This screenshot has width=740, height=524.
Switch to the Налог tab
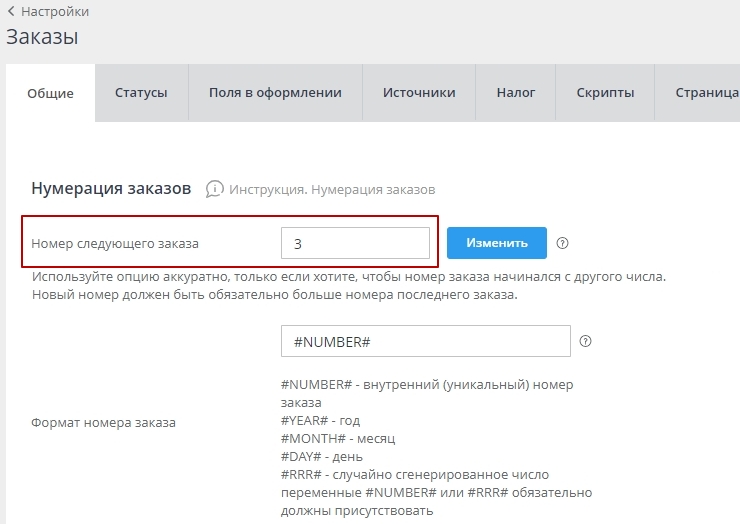tap(516, 93)
